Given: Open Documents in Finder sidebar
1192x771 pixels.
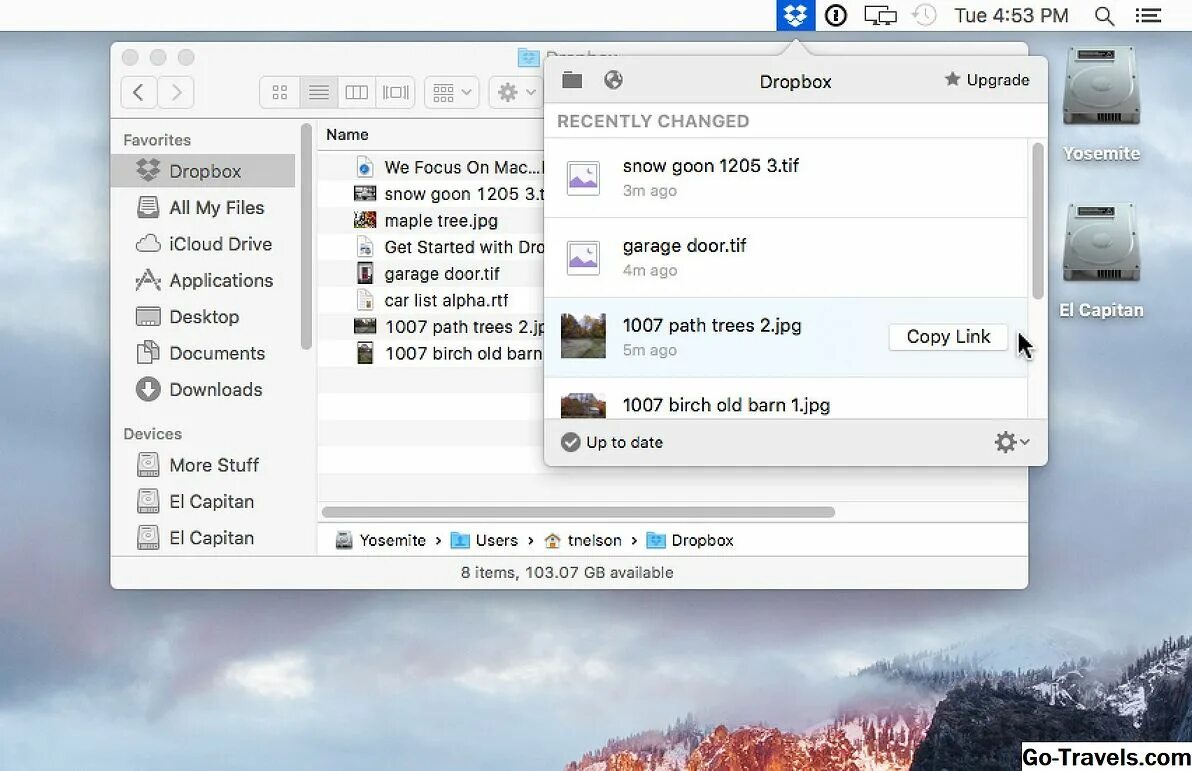Looking at the screenshot, I should (203, 354).
